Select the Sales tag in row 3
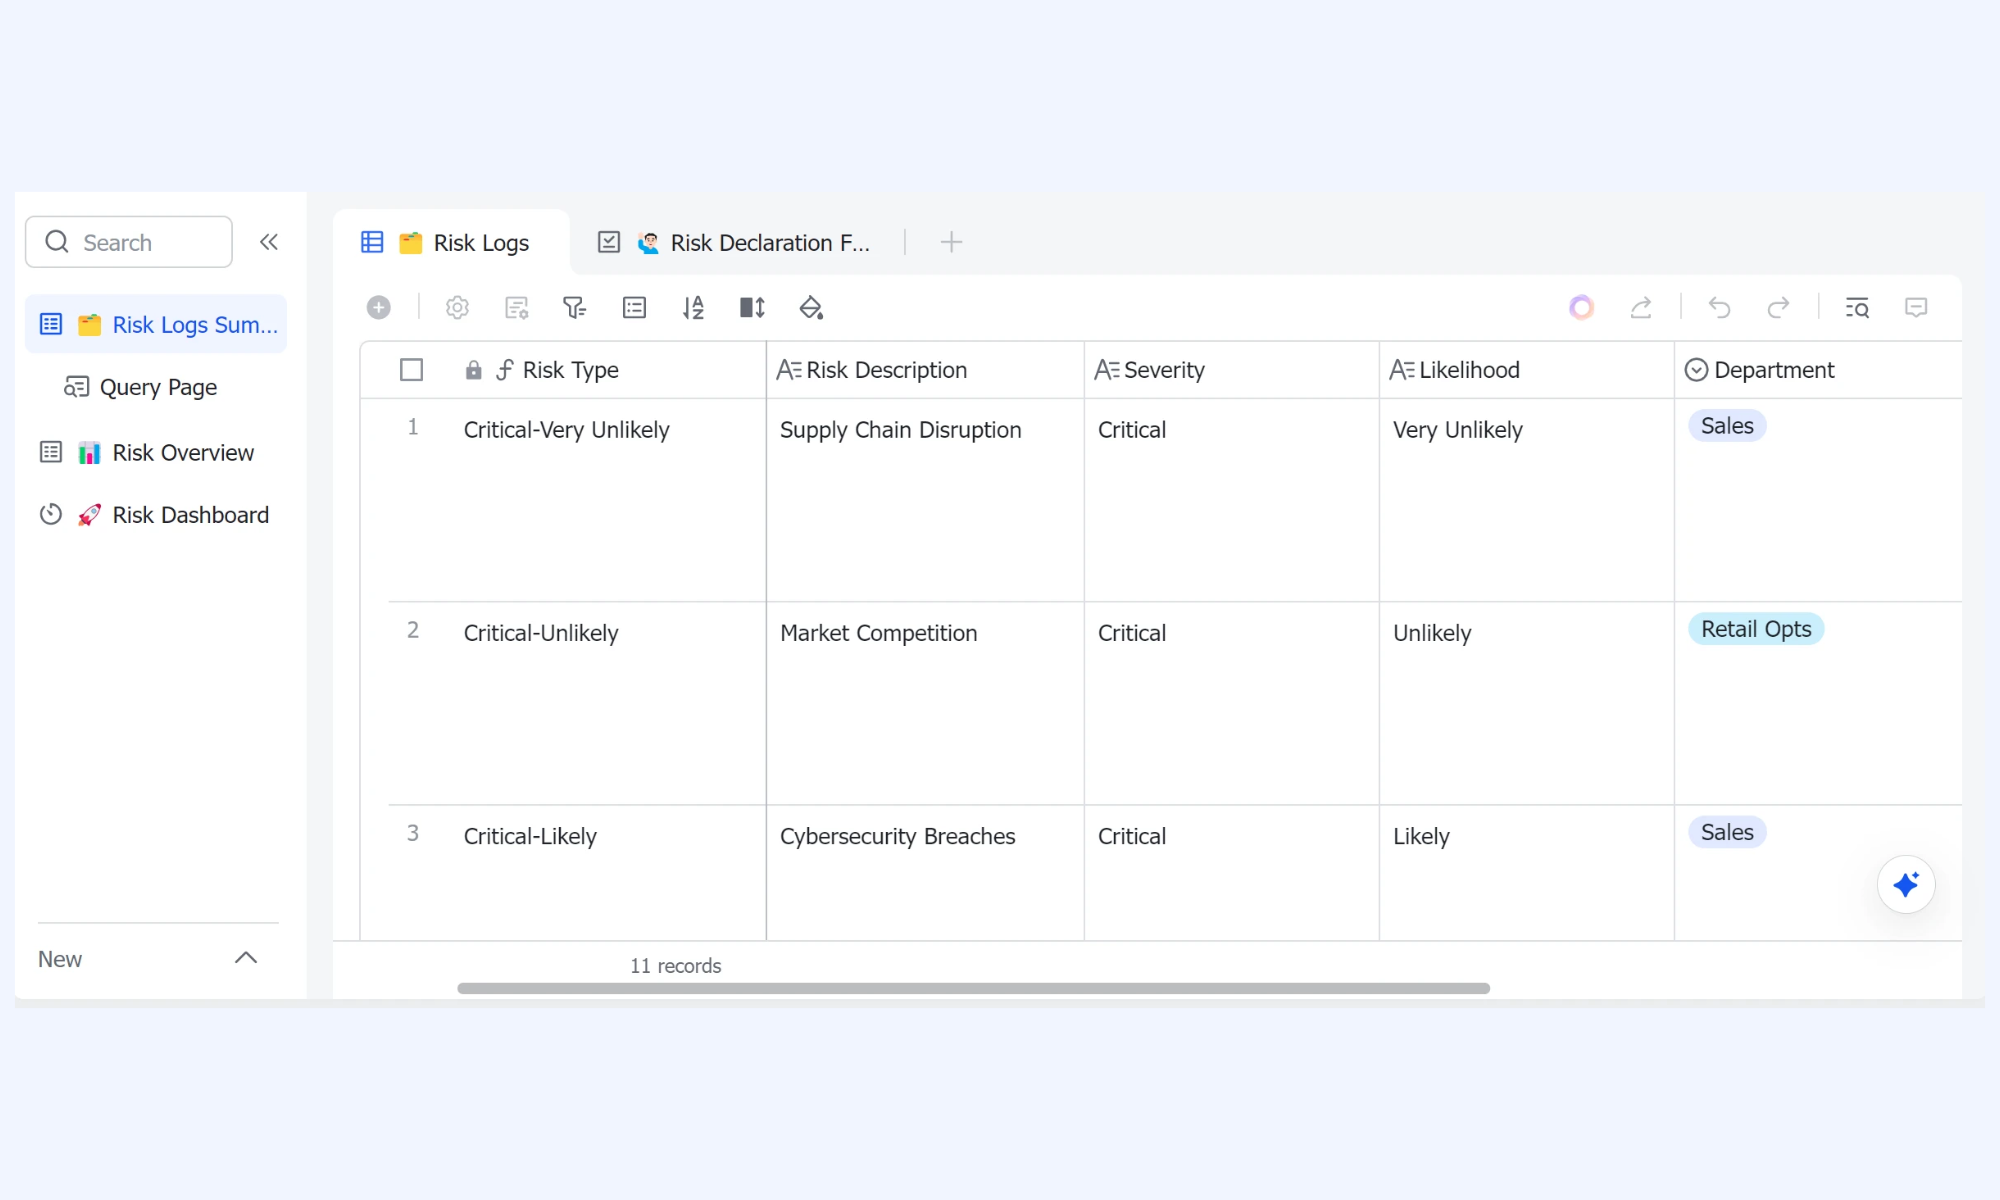Screen dimensions: 2000x1200 tap(1727, 832)
